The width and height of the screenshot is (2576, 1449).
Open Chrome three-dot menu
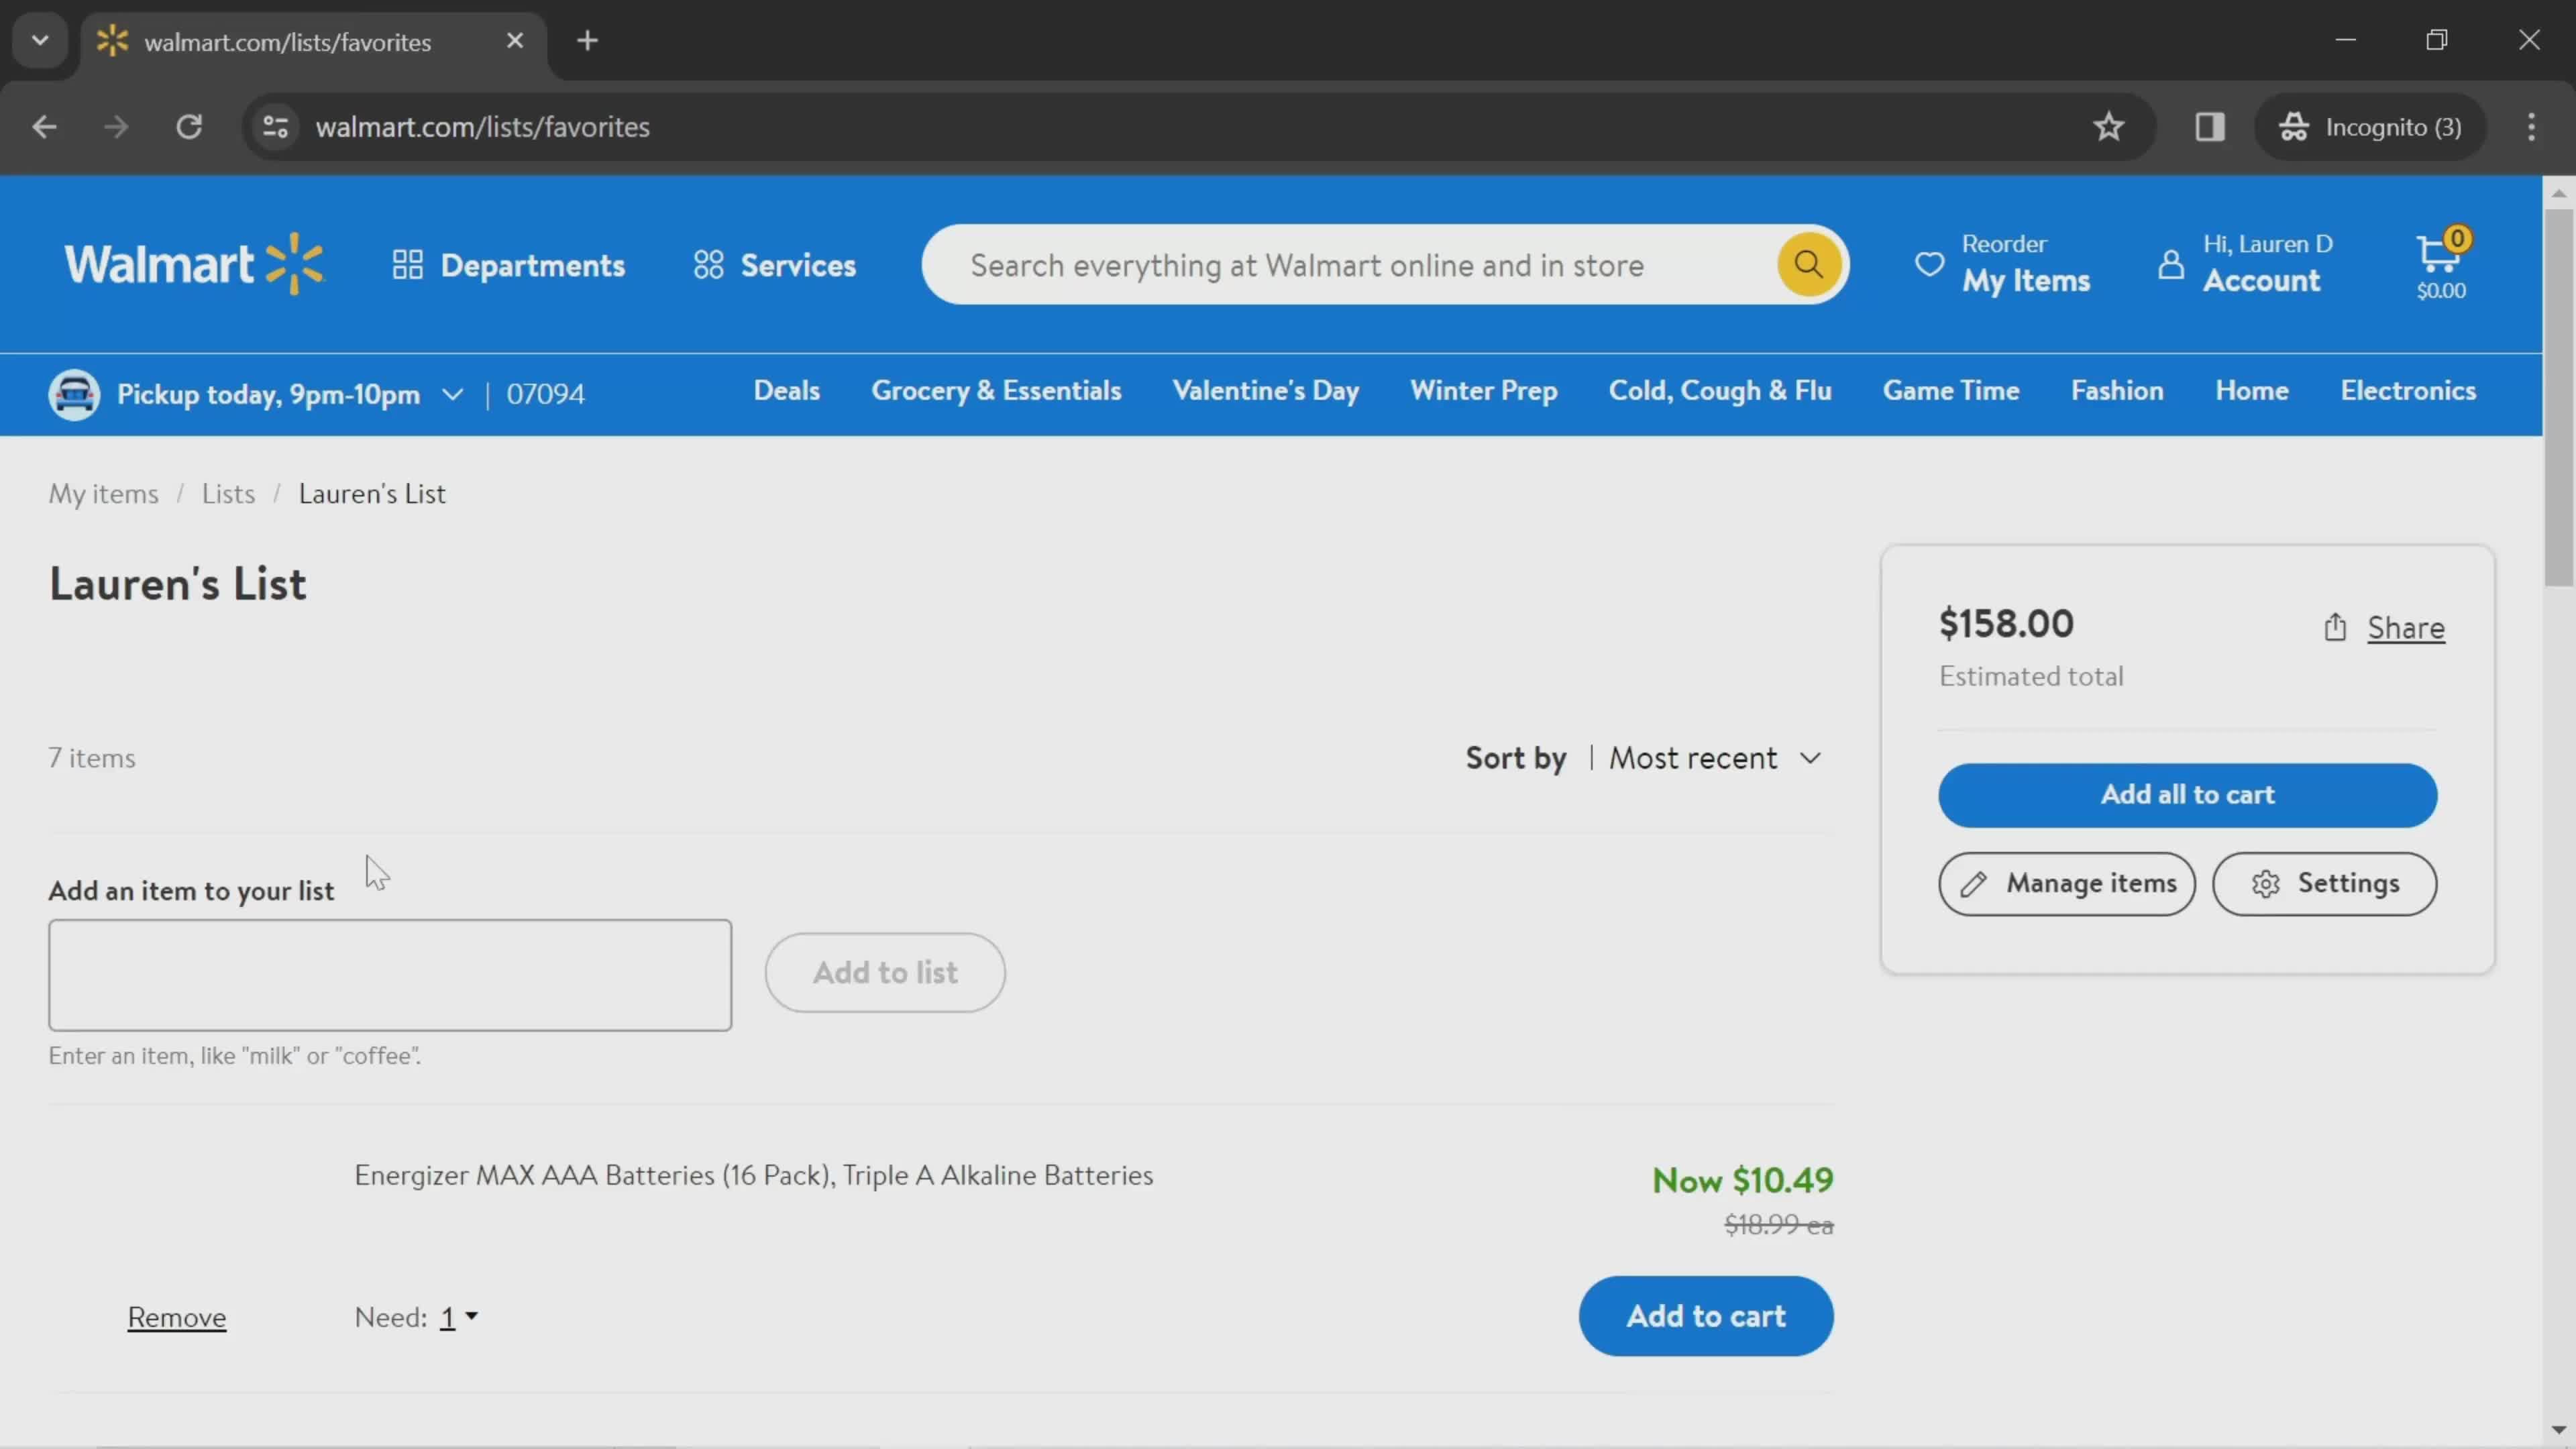tap(2531, 127)
